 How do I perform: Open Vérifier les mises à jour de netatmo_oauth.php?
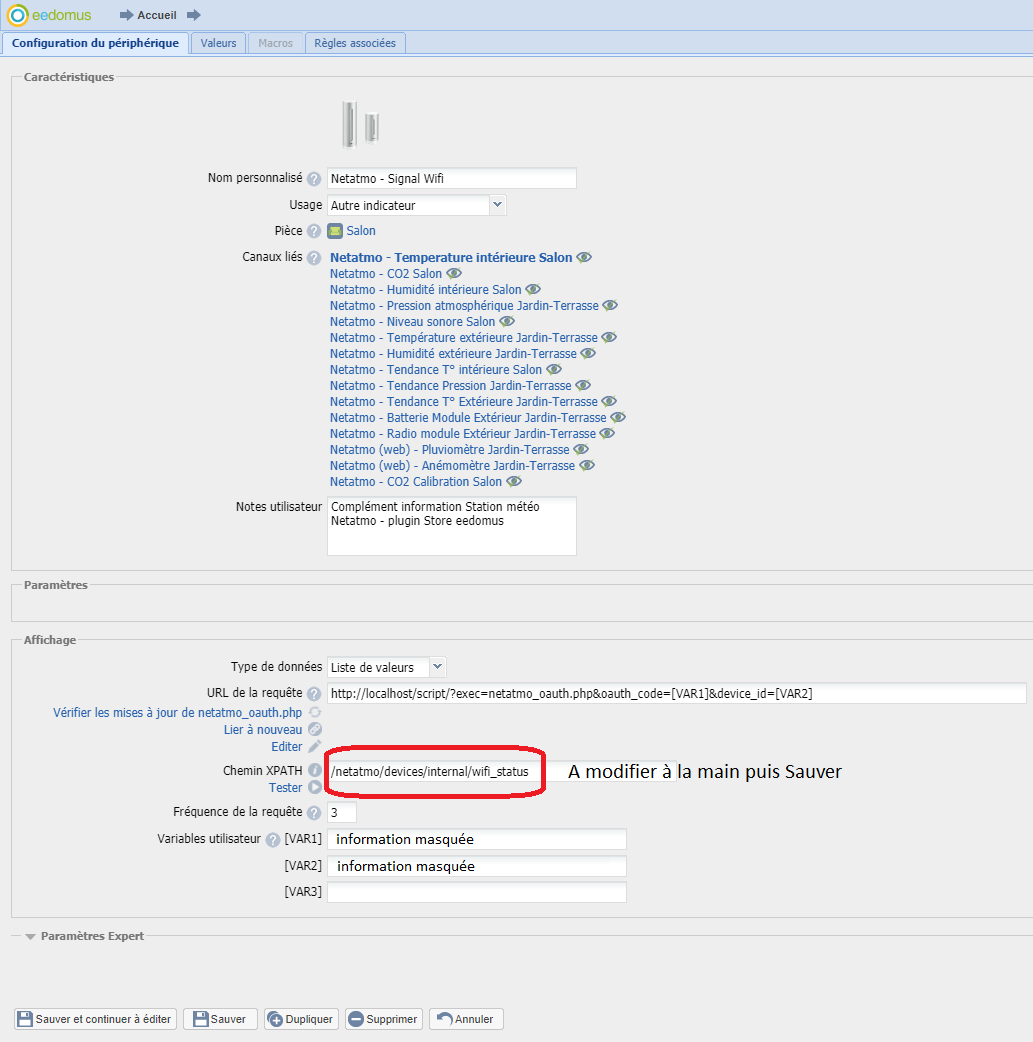pyautogui.click(x=177, y=712)
